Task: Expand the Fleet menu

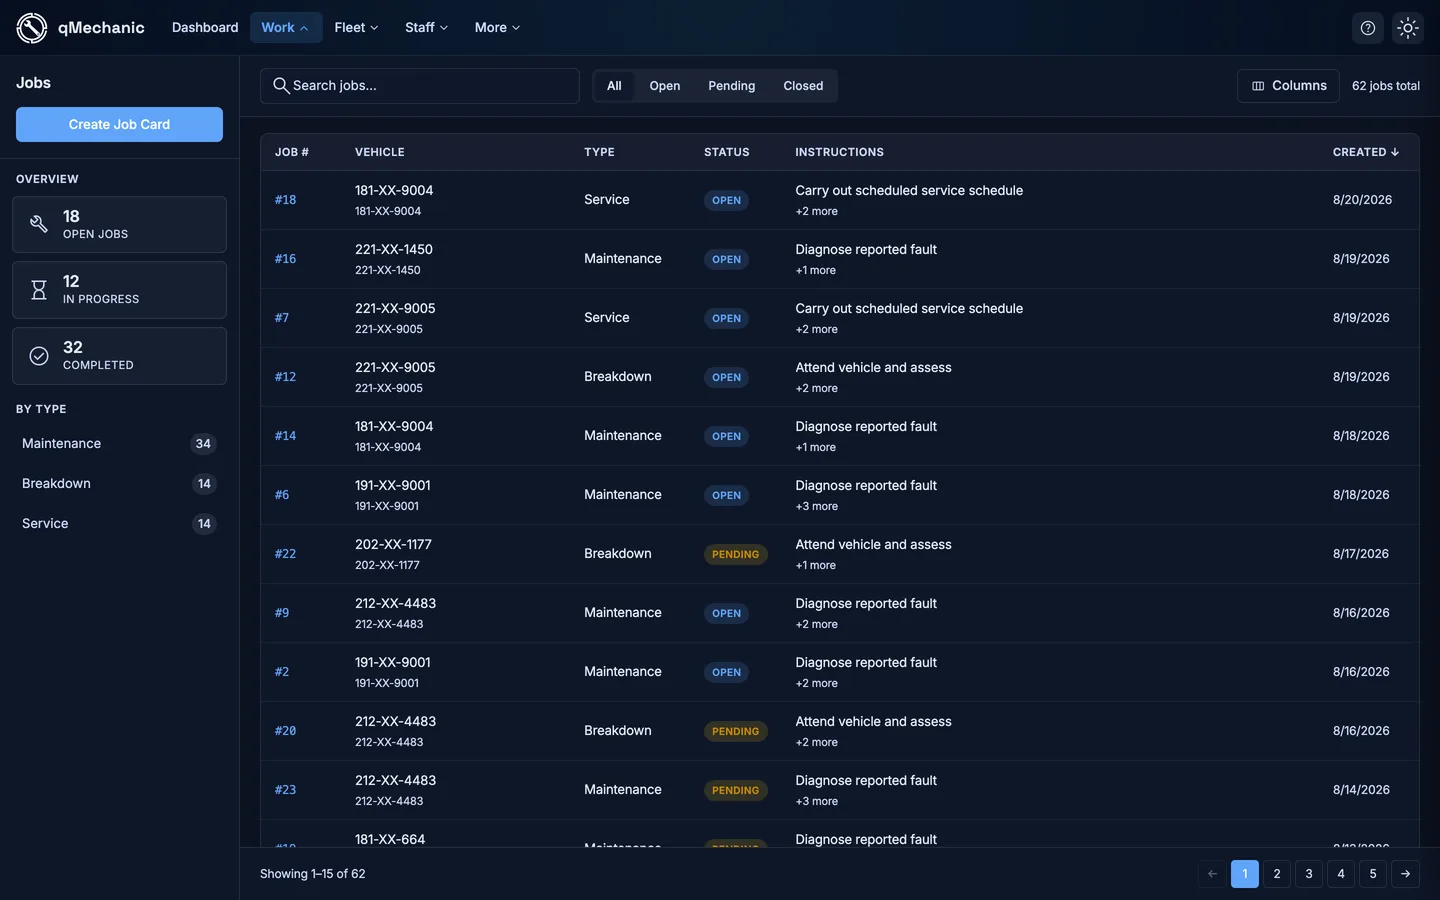Action: pos(356,28)
